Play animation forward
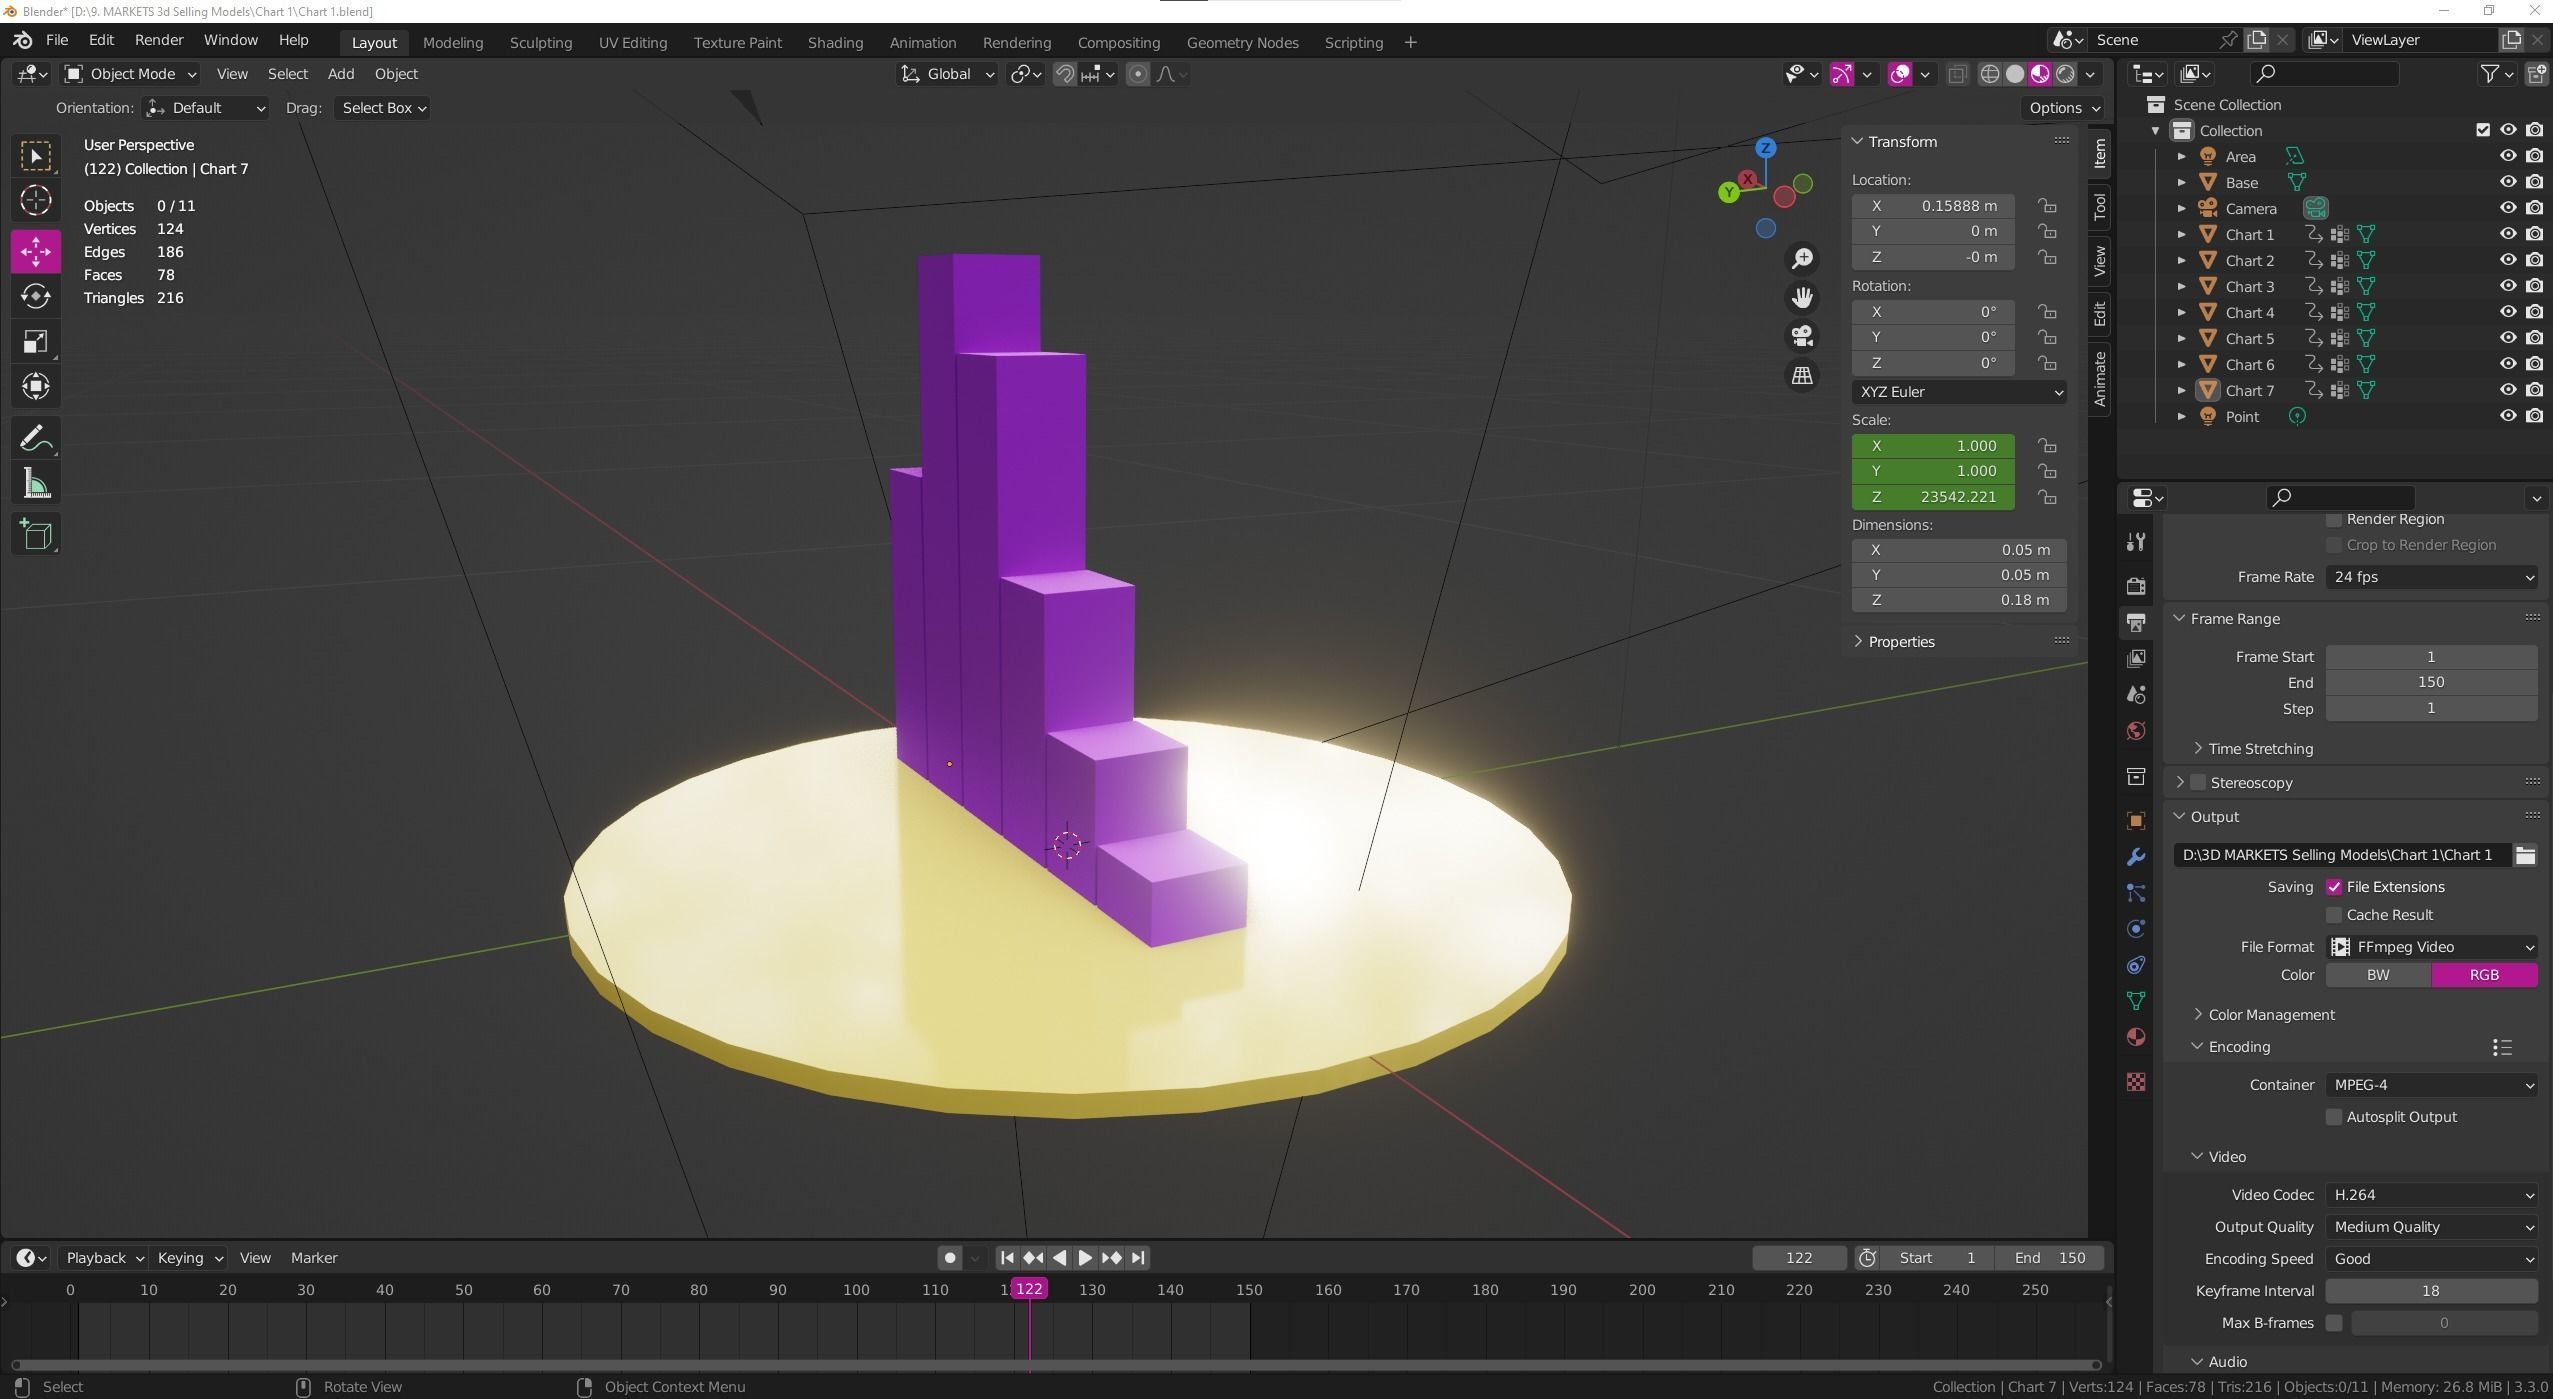The width and height of the screenshot is (2553, 1399). tap(1085, 1258)
